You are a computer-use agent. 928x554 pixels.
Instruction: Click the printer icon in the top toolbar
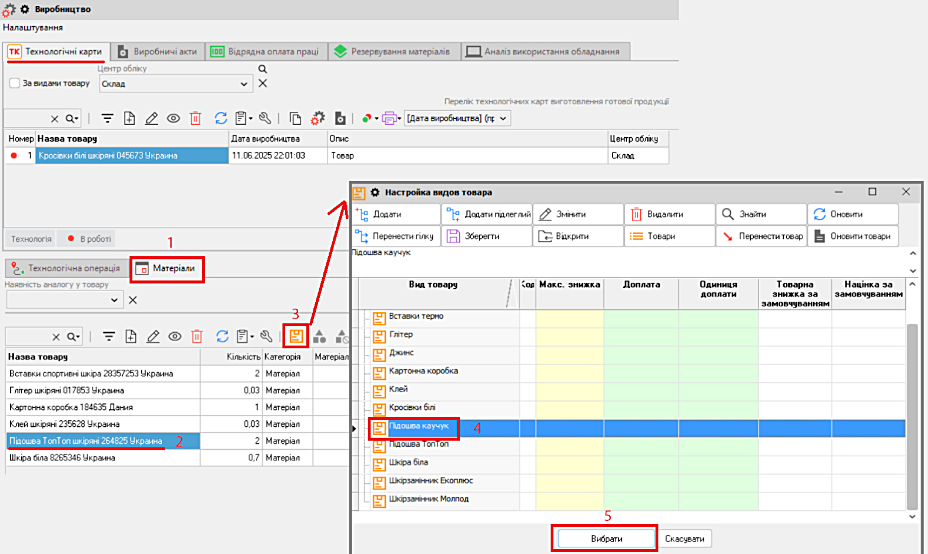[389, 118]
